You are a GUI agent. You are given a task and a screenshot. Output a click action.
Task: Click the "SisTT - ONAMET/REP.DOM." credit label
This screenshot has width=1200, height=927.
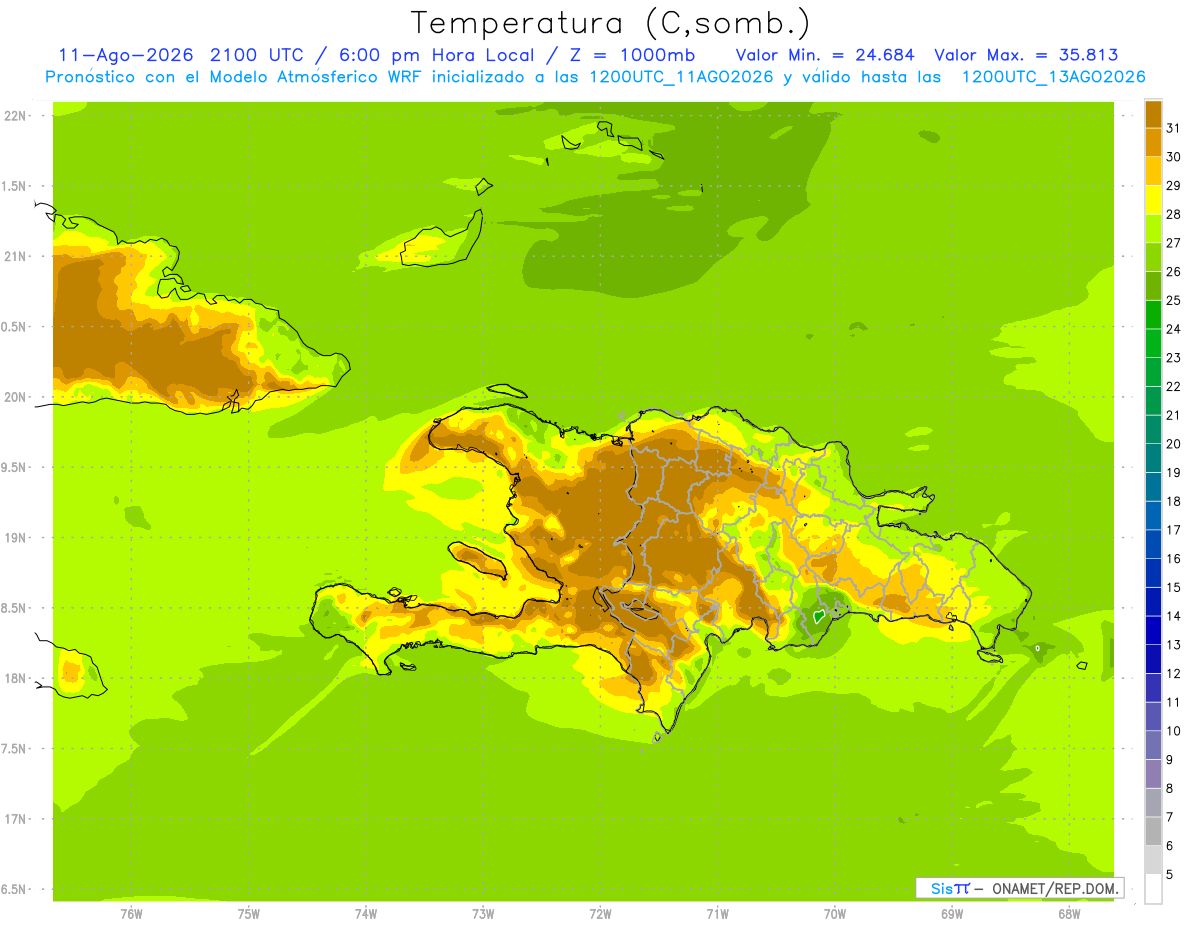(x=1020, y=888)
